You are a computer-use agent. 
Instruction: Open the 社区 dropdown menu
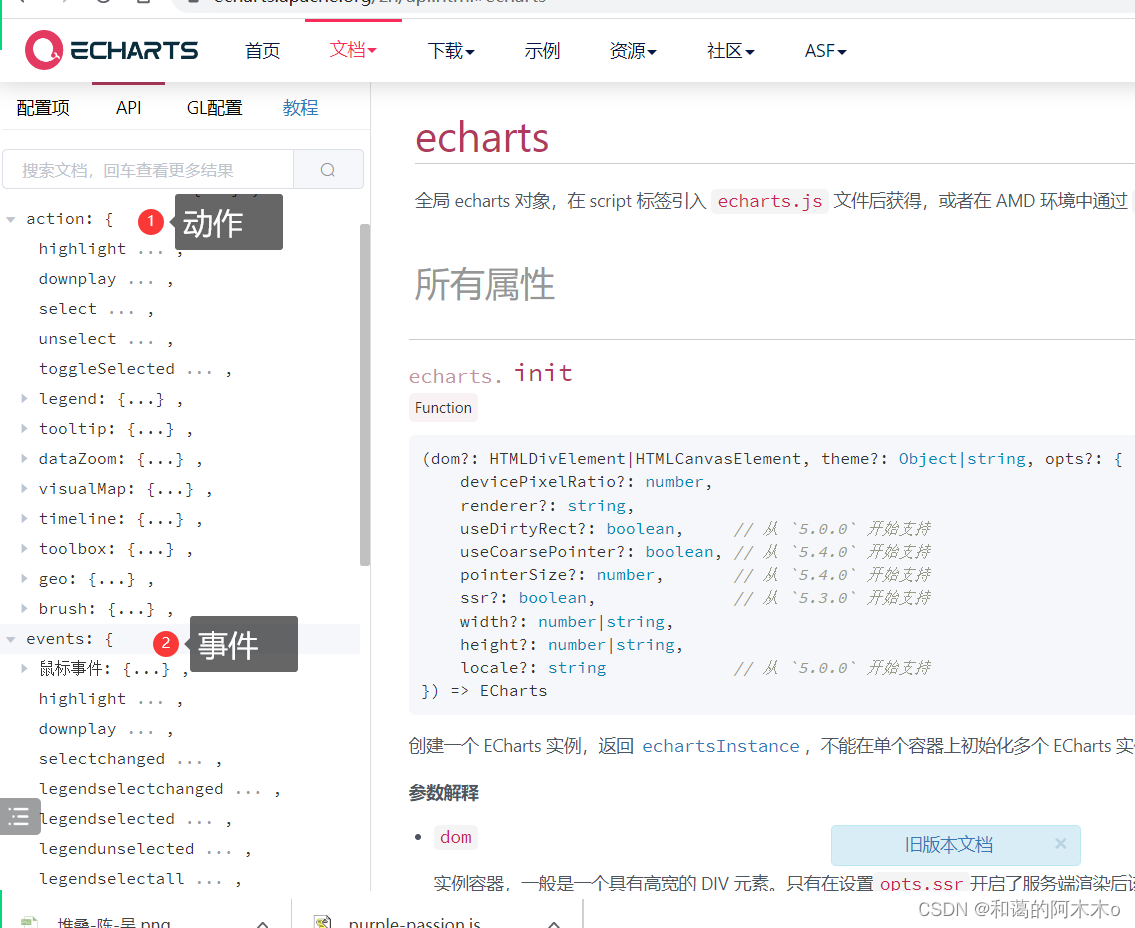pos(730,51)
